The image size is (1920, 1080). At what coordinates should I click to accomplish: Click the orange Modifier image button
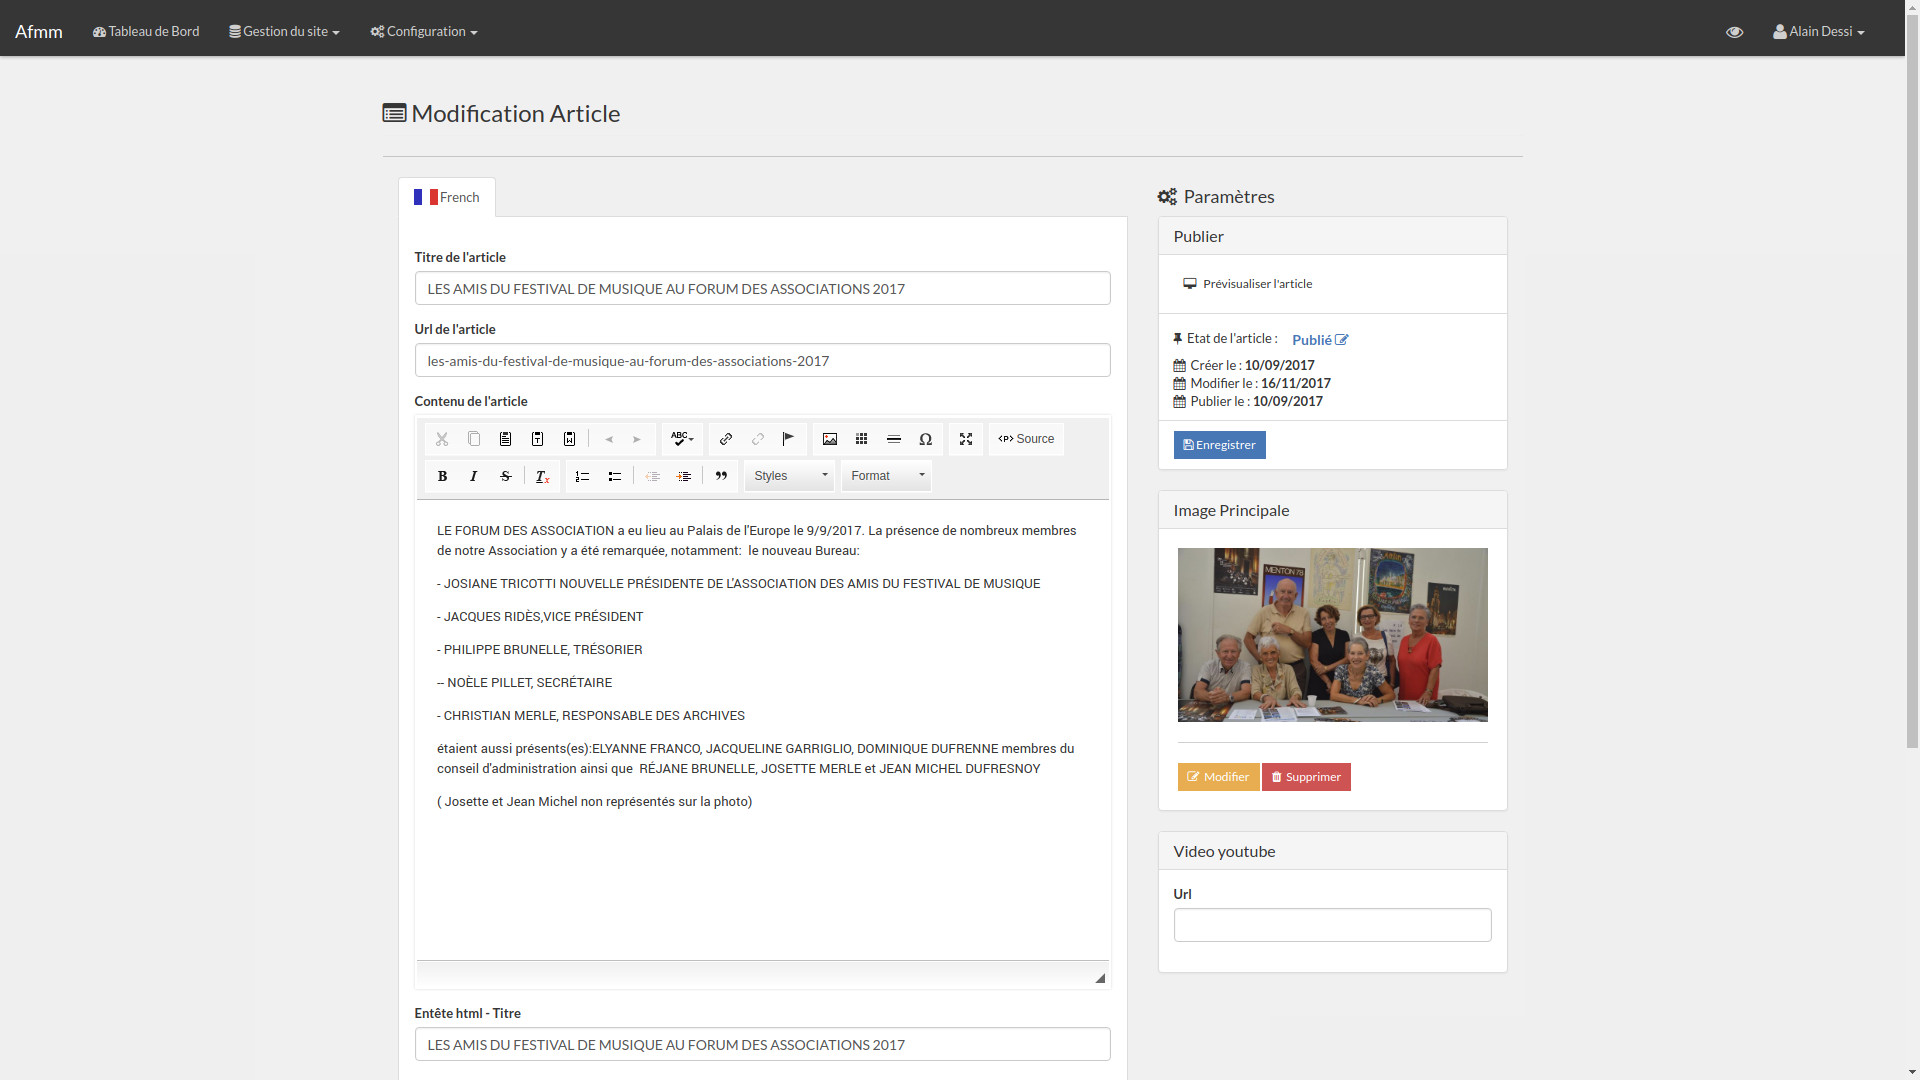coord(1218,777)
